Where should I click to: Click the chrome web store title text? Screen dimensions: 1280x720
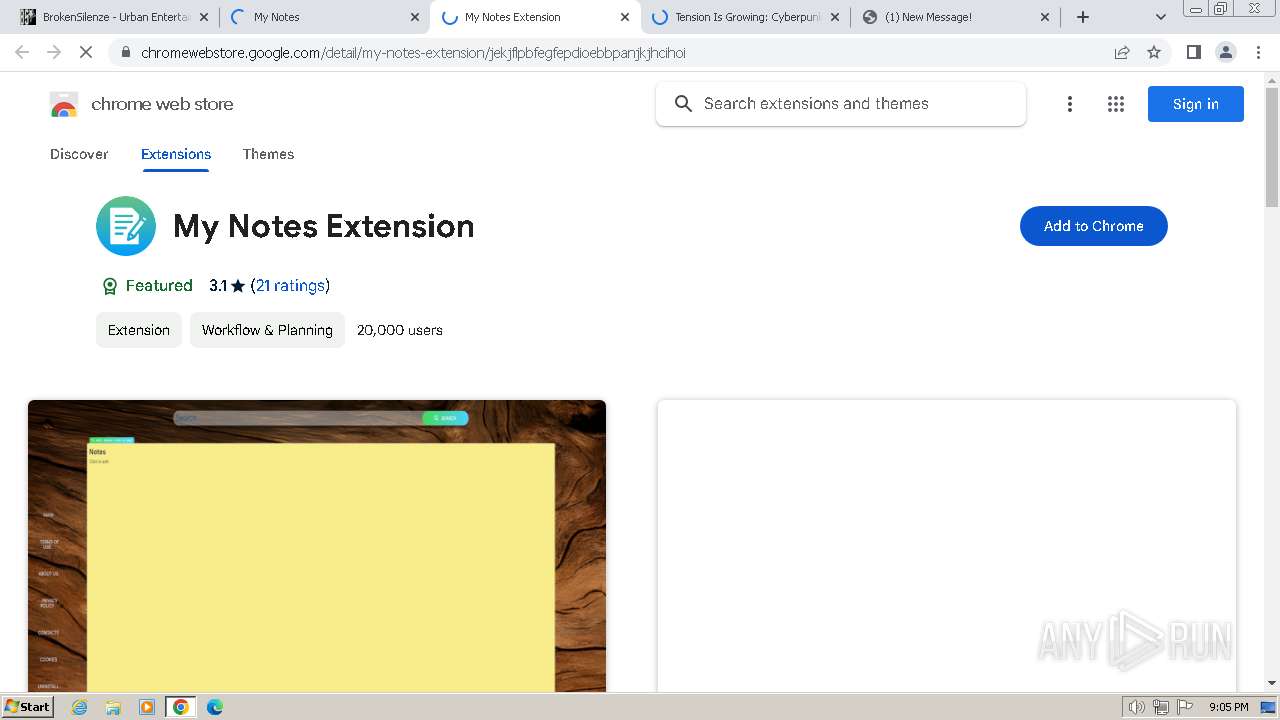162,104
